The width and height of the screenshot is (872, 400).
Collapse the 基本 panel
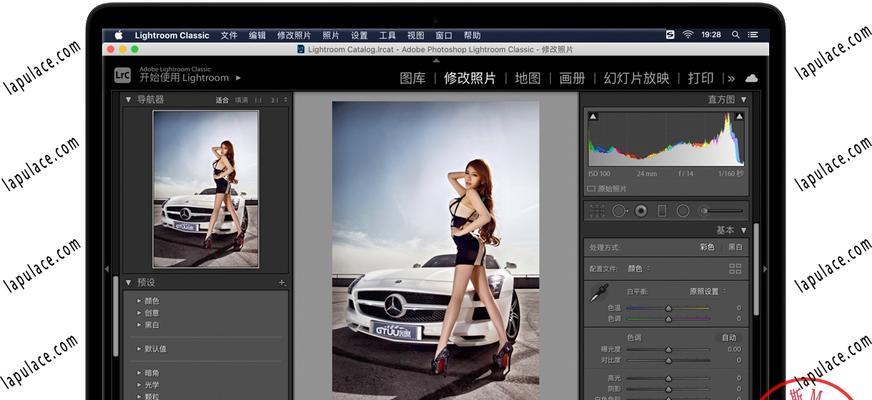744,230
